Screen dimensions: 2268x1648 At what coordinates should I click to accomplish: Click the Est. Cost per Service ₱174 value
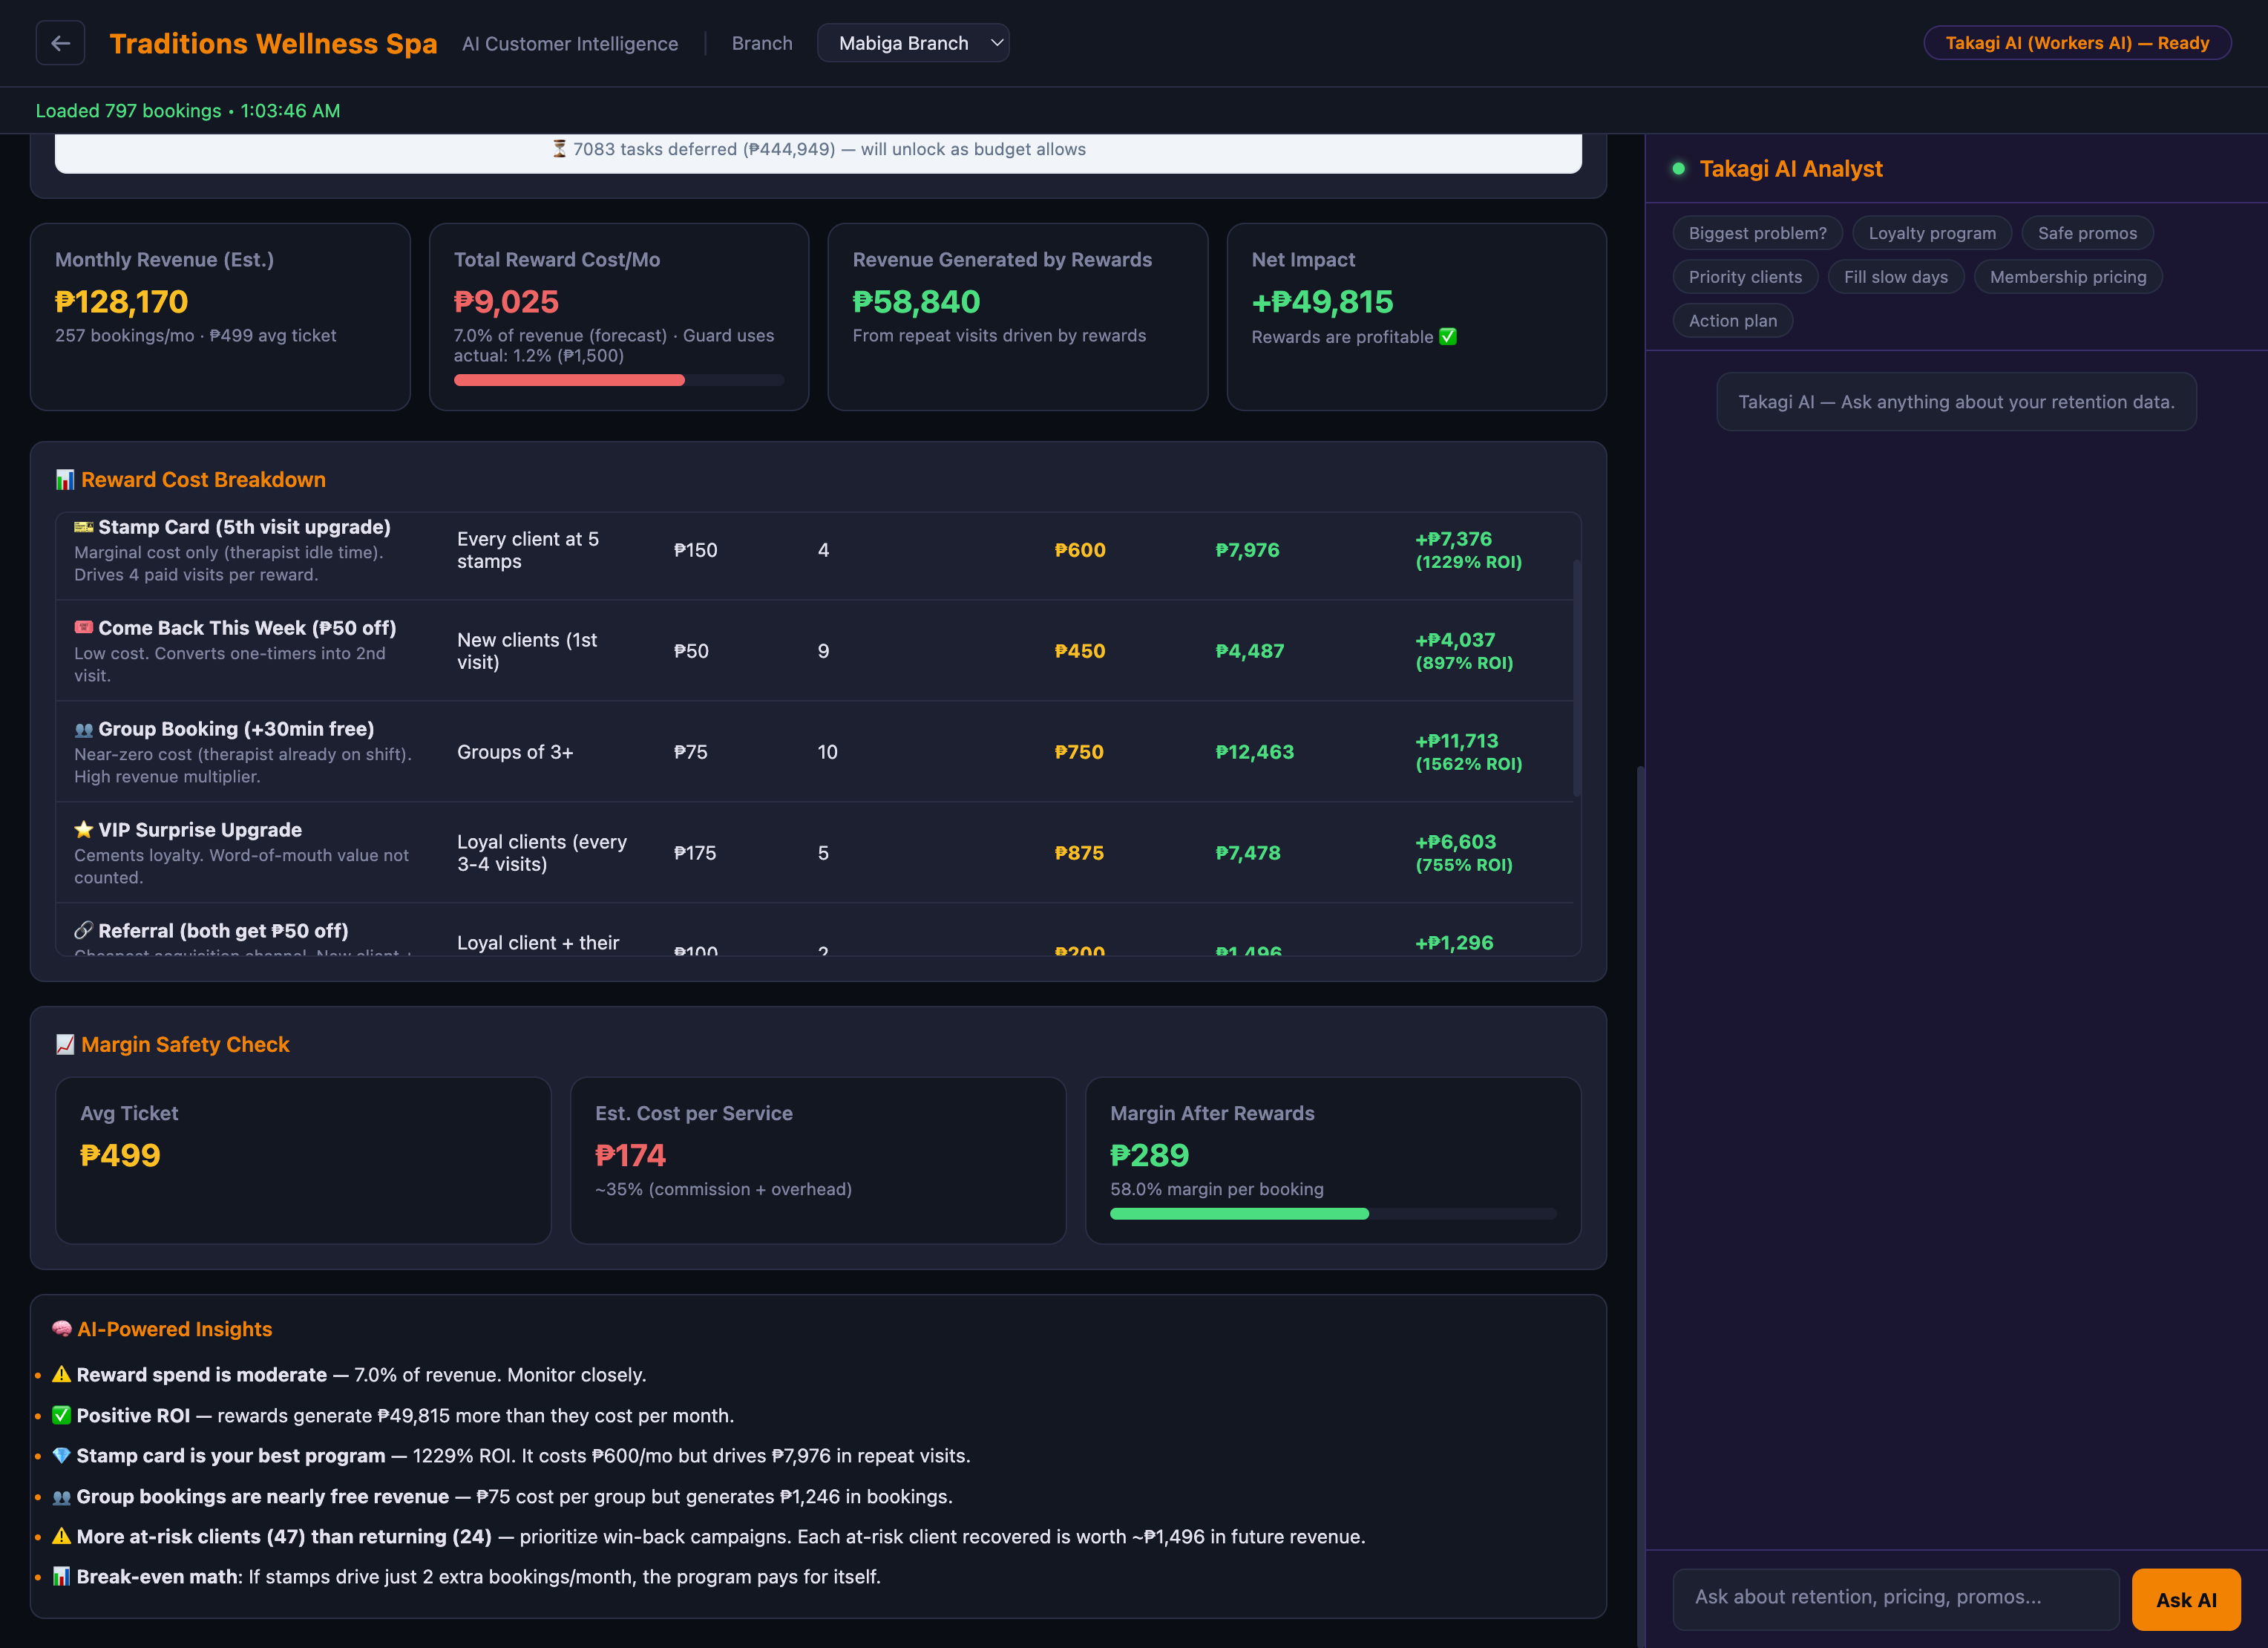(x=630, y=1156)
